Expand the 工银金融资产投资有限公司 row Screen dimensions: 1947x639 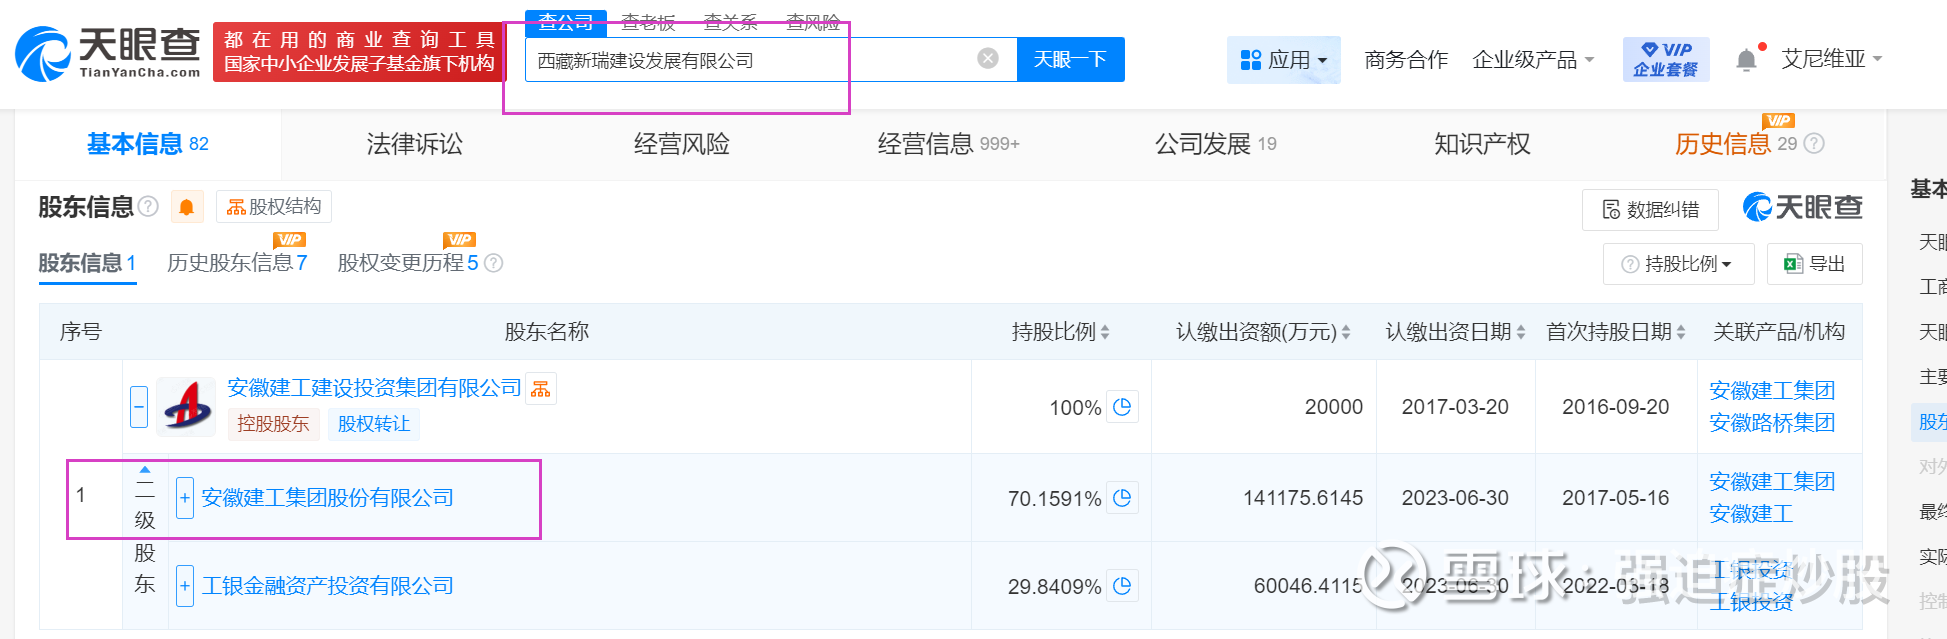click(185, 586)
